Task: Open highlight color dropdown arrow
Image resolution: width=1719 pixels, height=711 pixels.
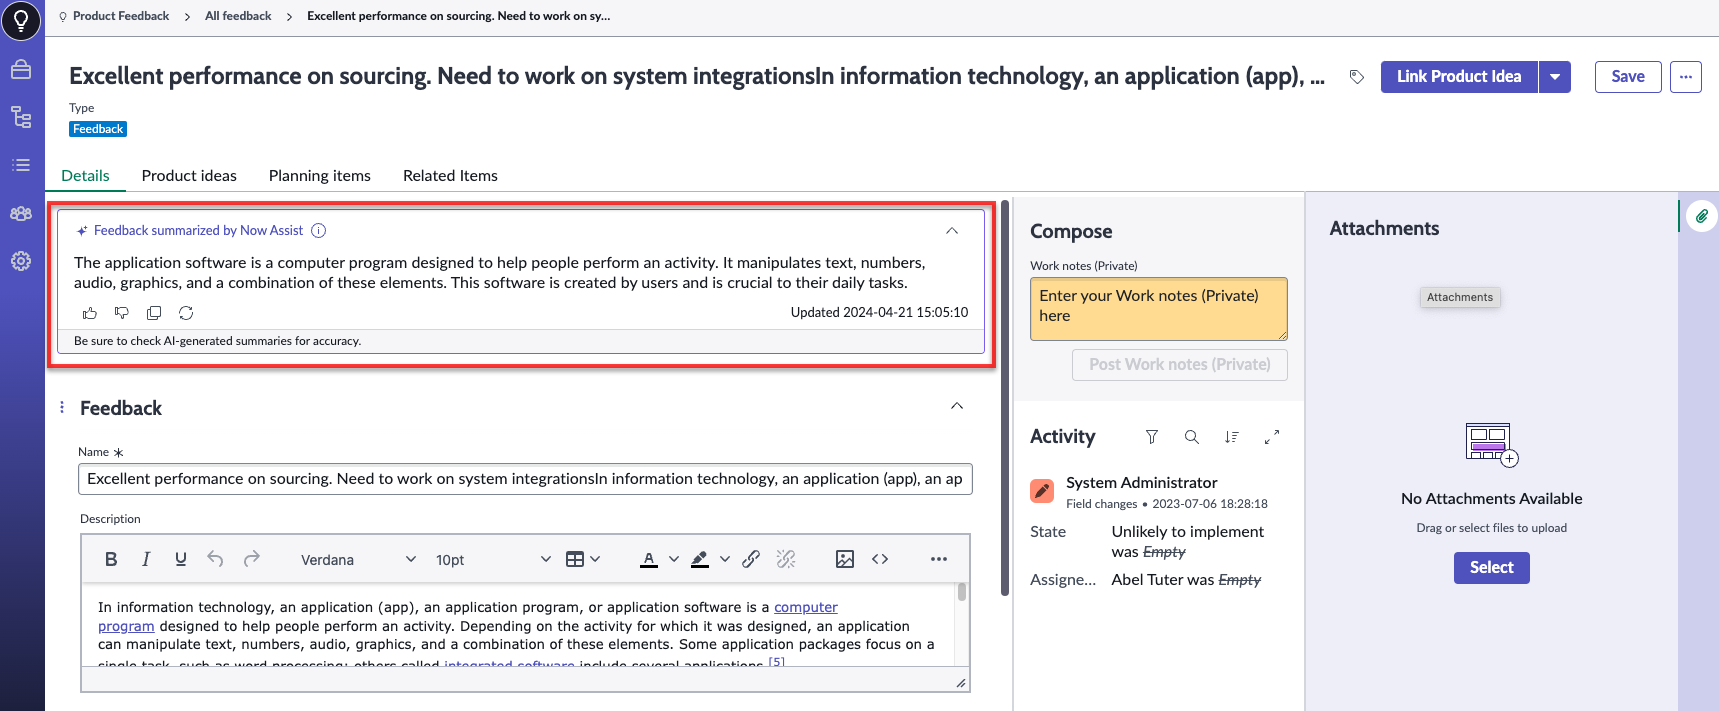Action: [725, 559]
